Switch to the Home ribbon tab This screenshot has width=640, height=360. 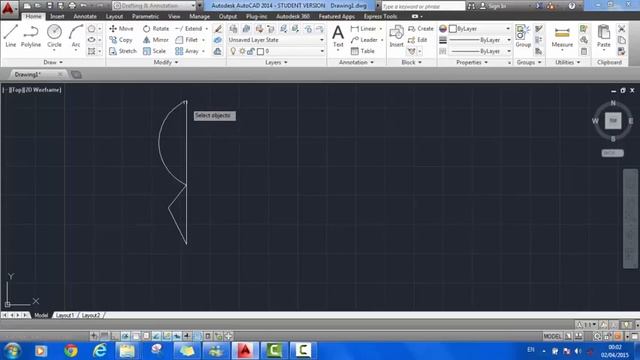point(33,16)
